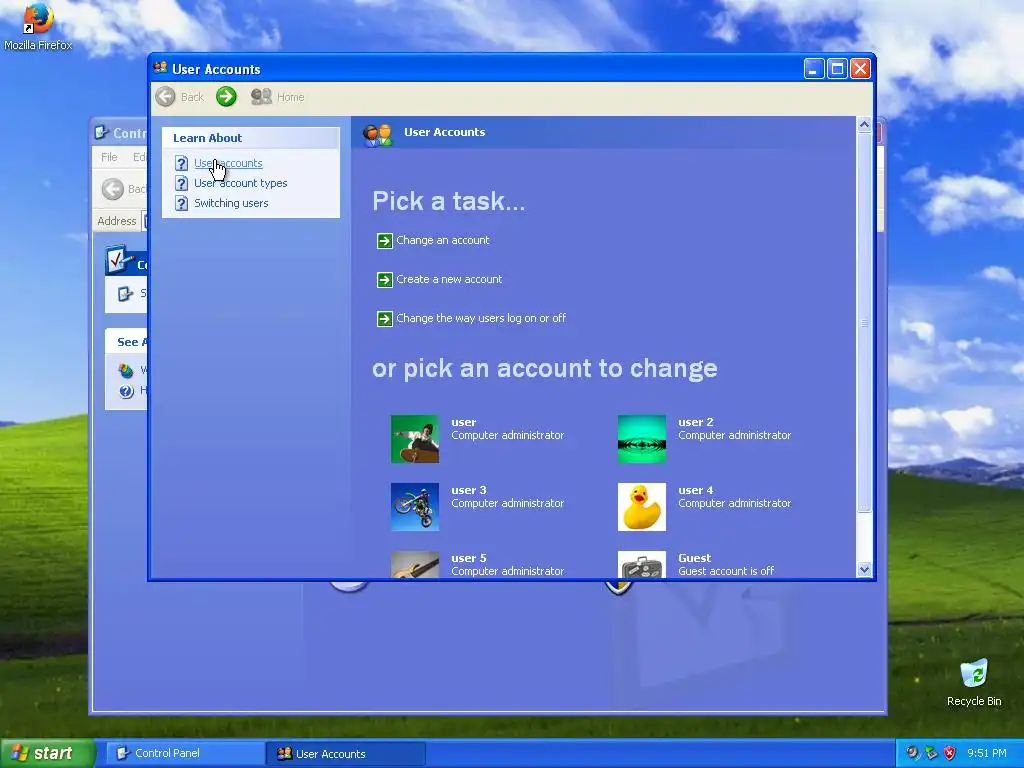Select 'Change an account' task
This screenshot has width=1024, height=768.
(x=443, y=240)
